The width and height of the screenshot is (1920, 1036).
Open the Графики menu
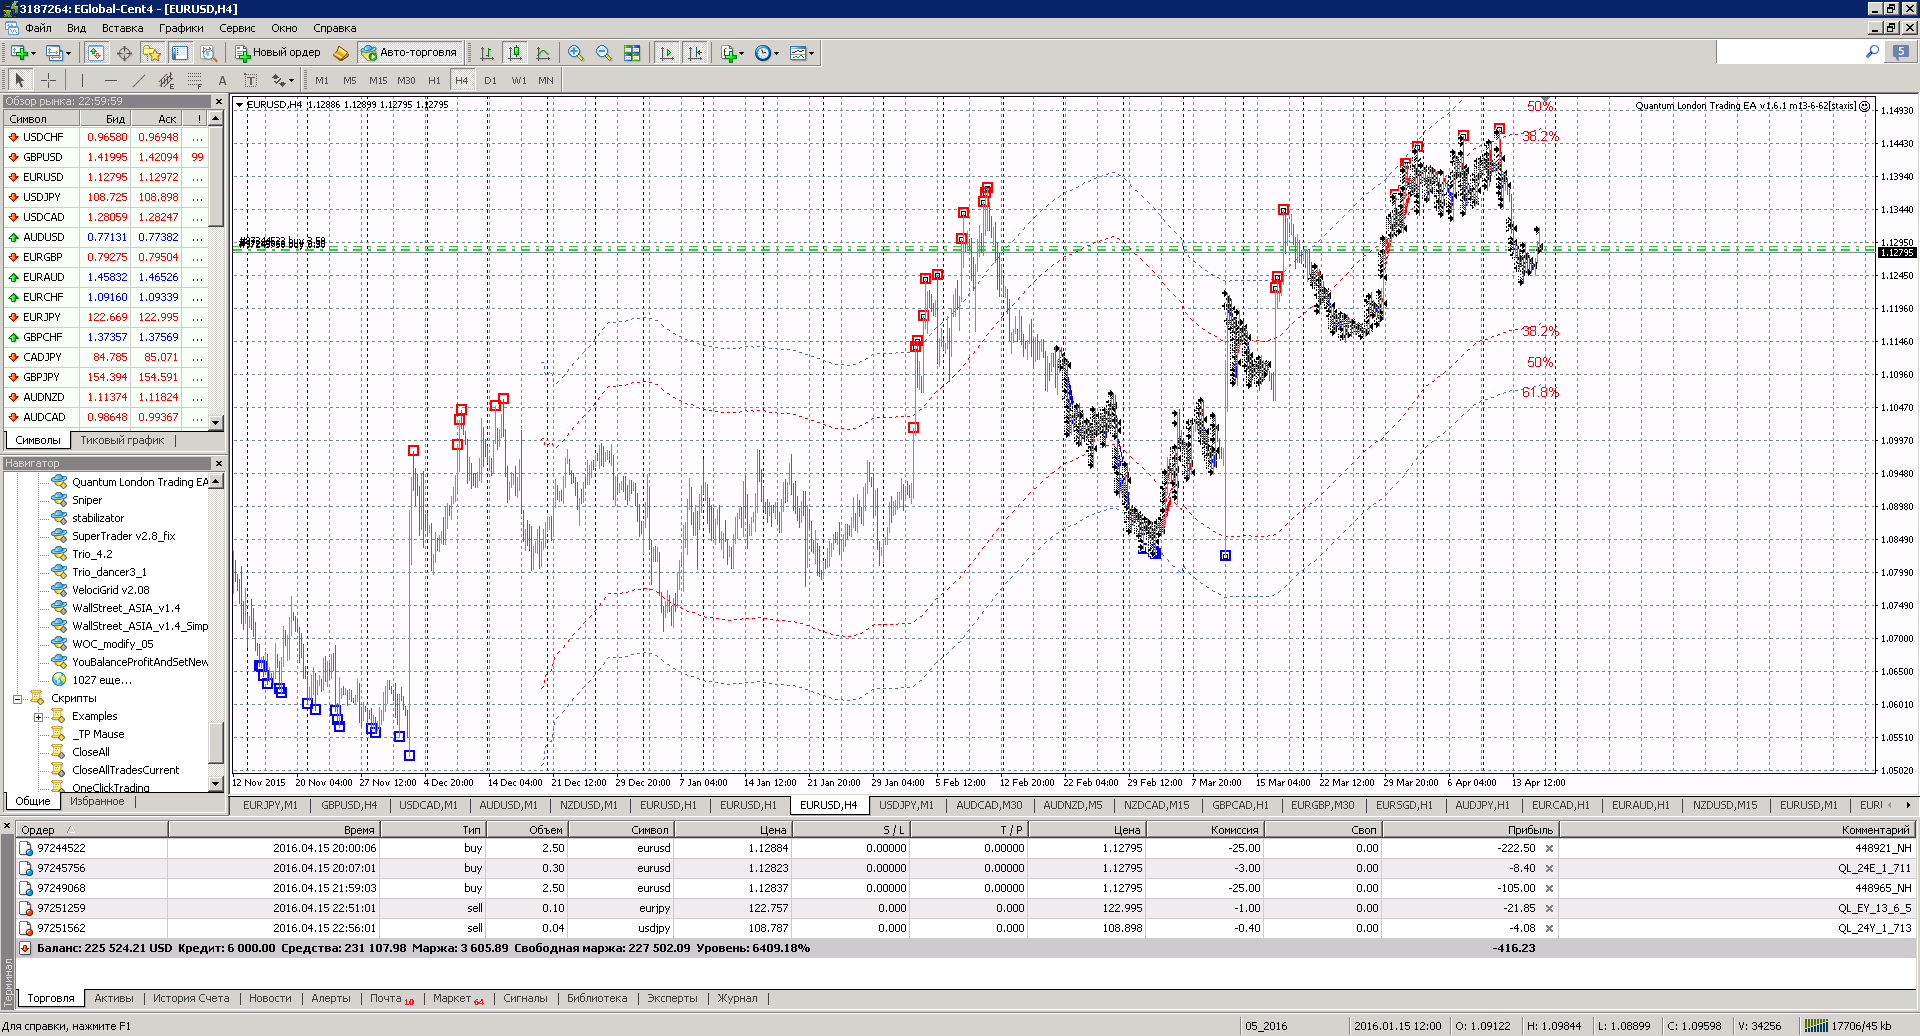click(181, 28)
